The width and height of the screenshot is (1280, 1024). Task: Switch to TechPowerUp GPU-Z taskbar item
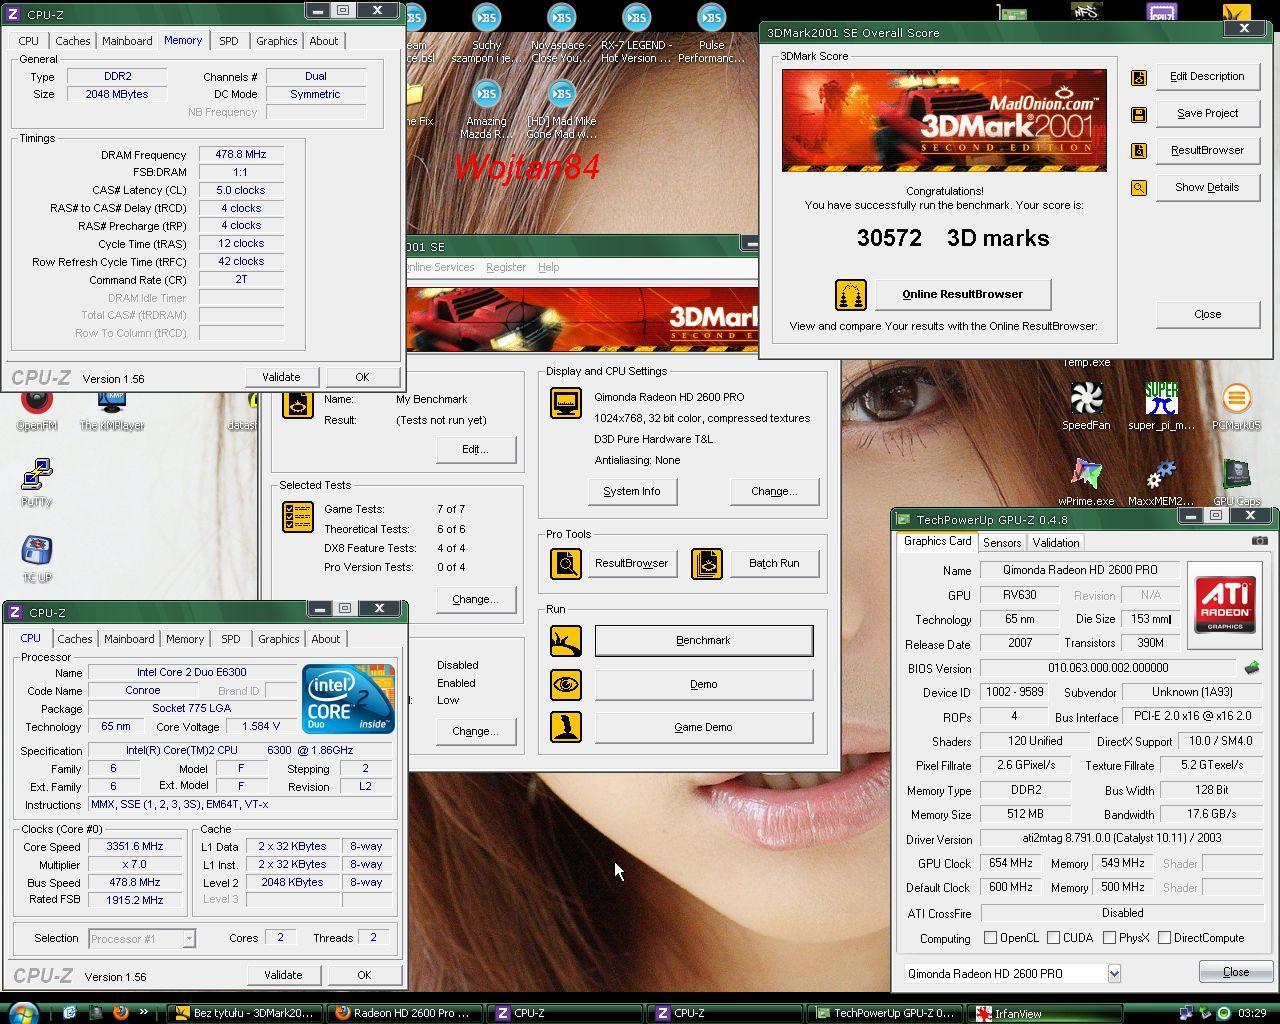886,1013
